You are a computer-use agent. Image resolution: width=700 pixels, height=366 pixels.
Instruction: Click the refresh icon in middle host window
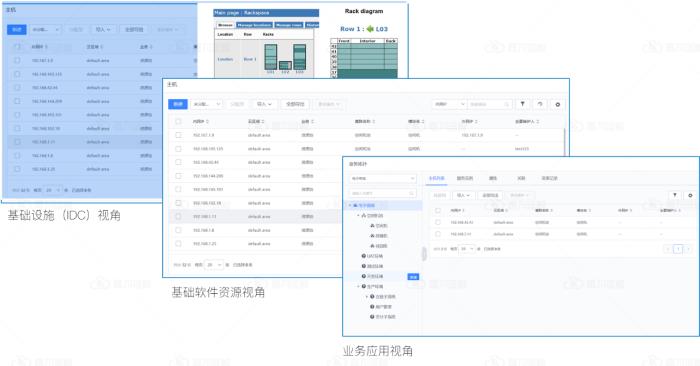tap(540, 104)
